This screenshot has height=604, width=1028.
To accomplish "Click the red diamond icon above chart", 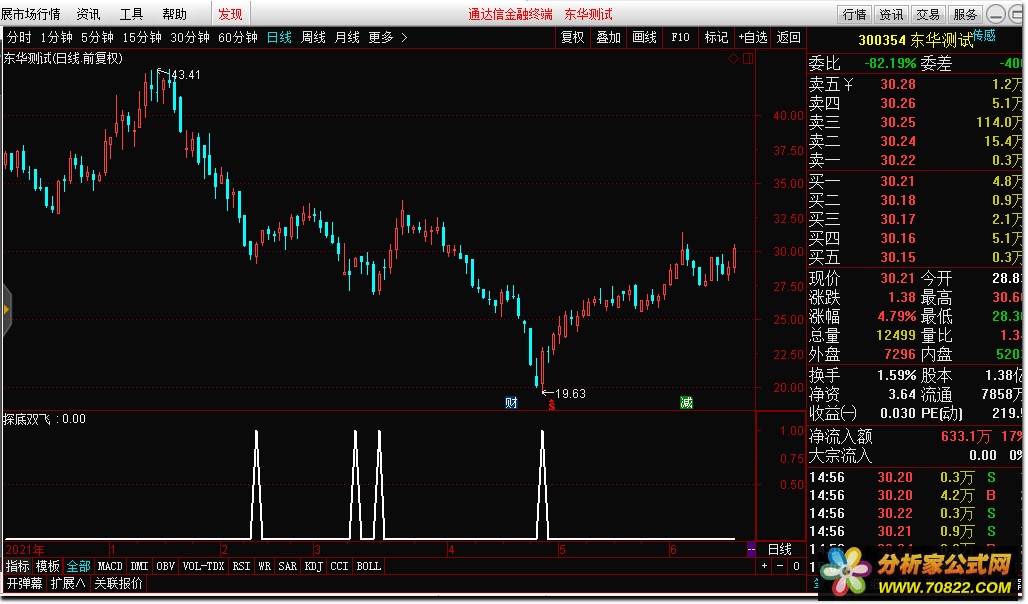I will (733, 58).
